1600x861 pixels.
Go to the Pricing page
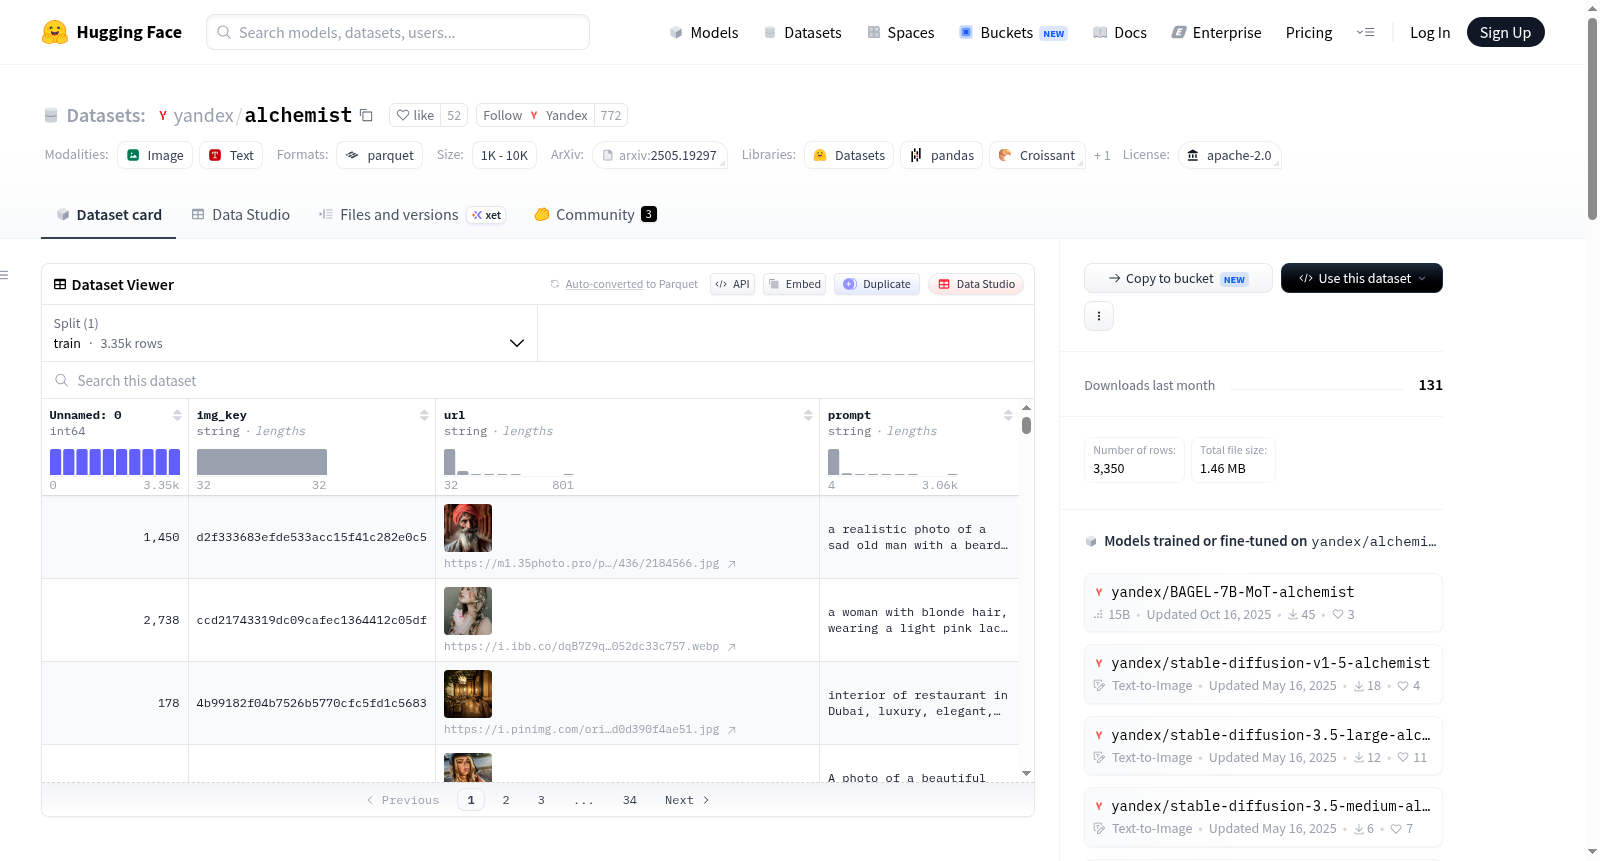point(1308,32)
